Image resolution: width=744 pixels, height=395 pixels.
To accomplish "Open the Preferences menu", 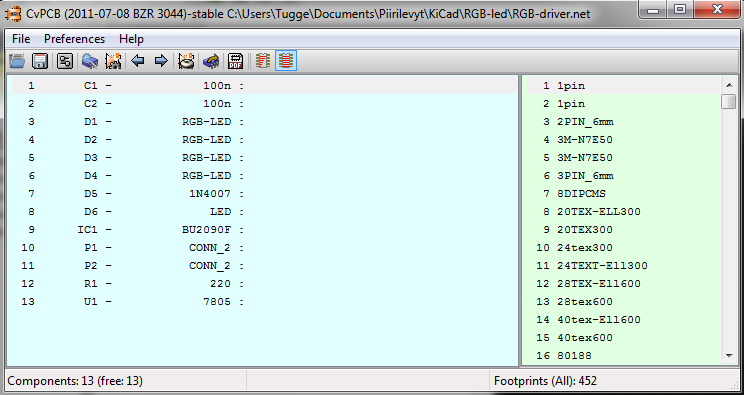I will [x=74, y=38].
